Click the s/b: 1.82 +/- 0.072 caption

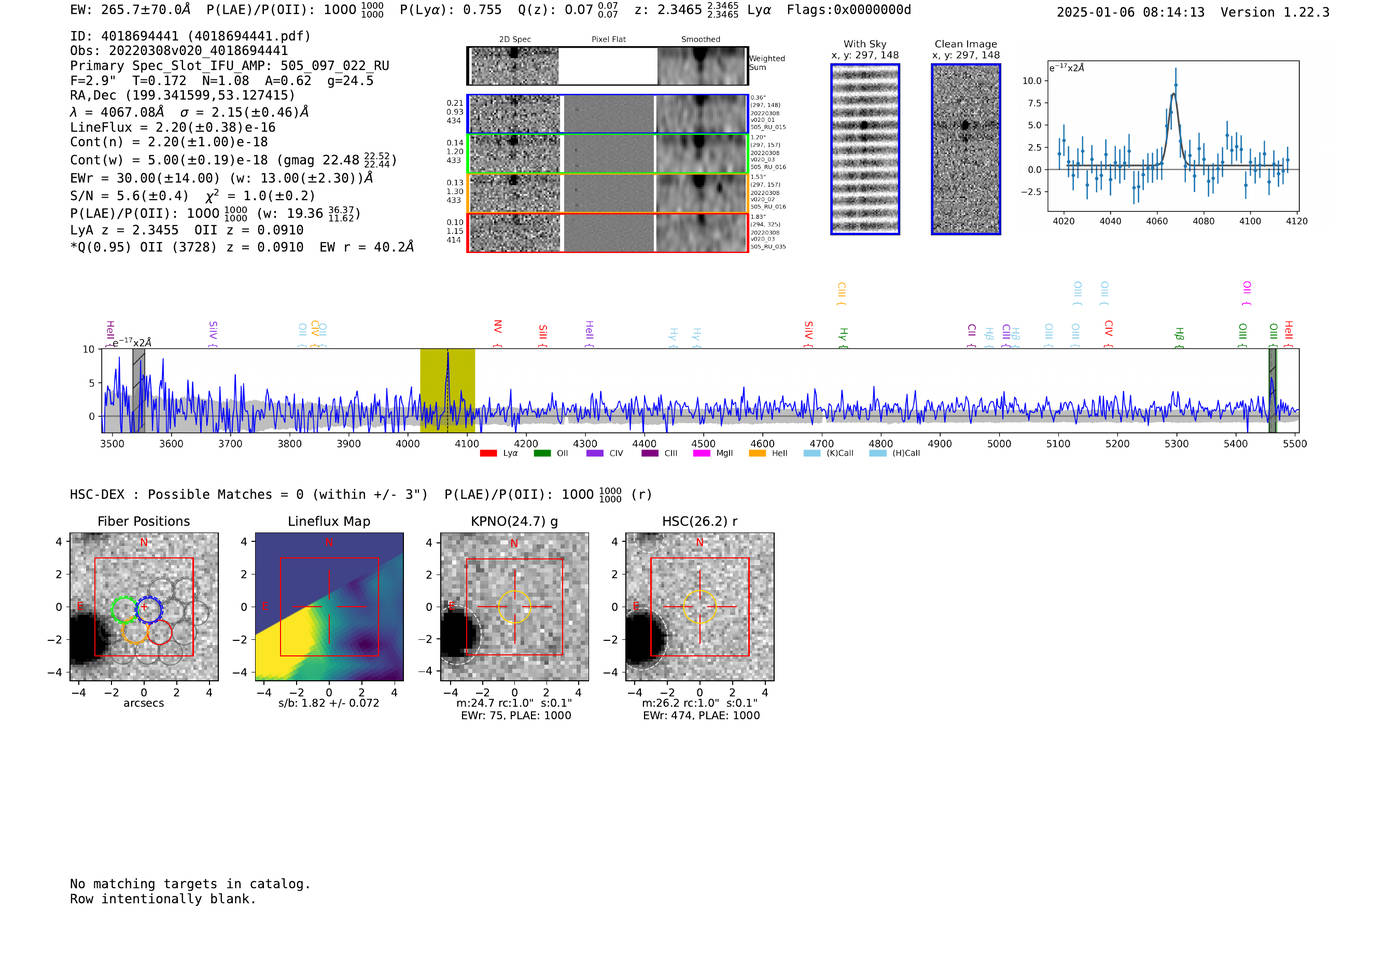329,703
